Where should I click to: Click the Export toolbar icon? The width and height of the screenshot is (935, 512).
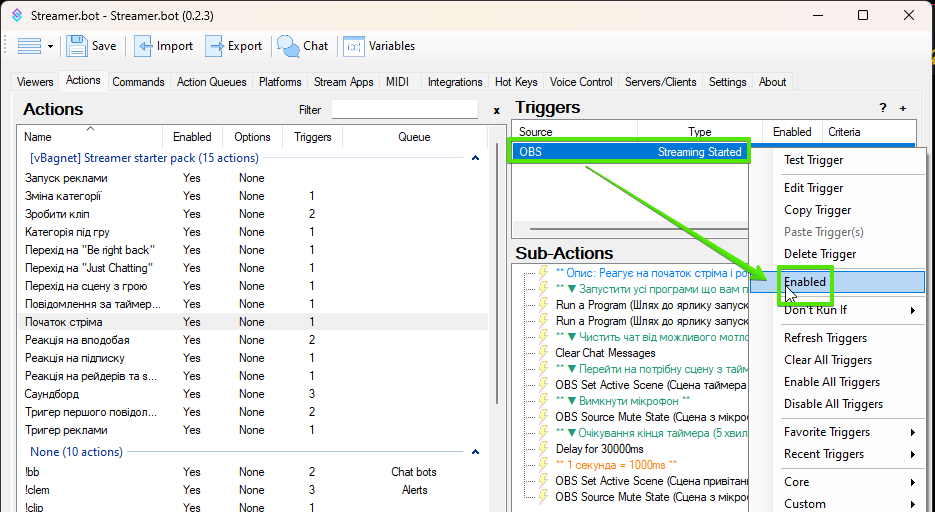coord(215,46)
